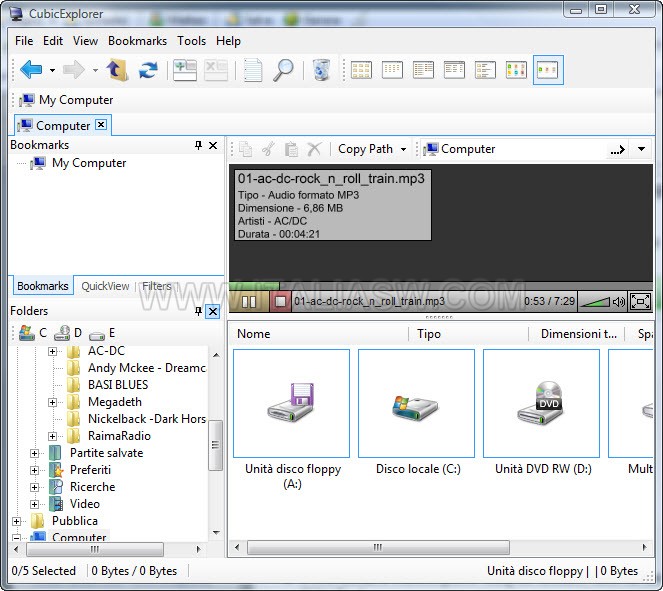Expand the RaimaRadio folder
663x591 pixels.
(x=52, y=436)
